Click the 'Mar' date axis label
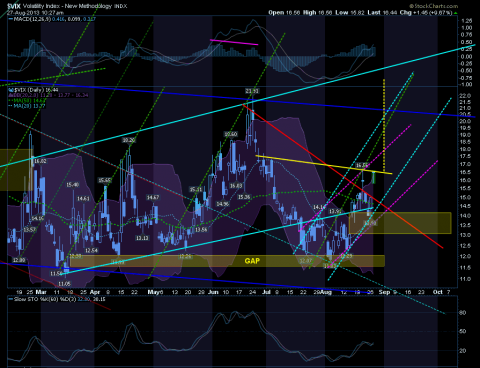The height and width of the screenshot is (368, 480). (x=41, y=292)
